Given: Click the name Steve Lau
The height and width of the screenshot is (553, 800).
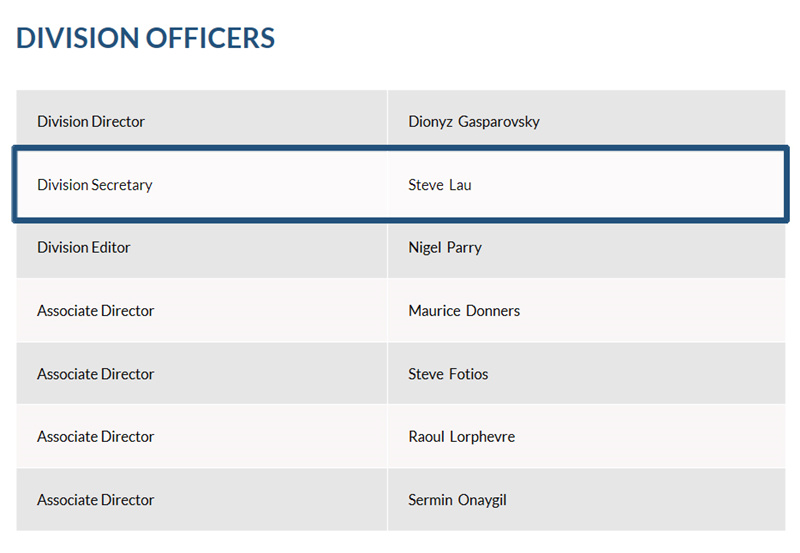Looking at the screenshot, I should (440, 185).
